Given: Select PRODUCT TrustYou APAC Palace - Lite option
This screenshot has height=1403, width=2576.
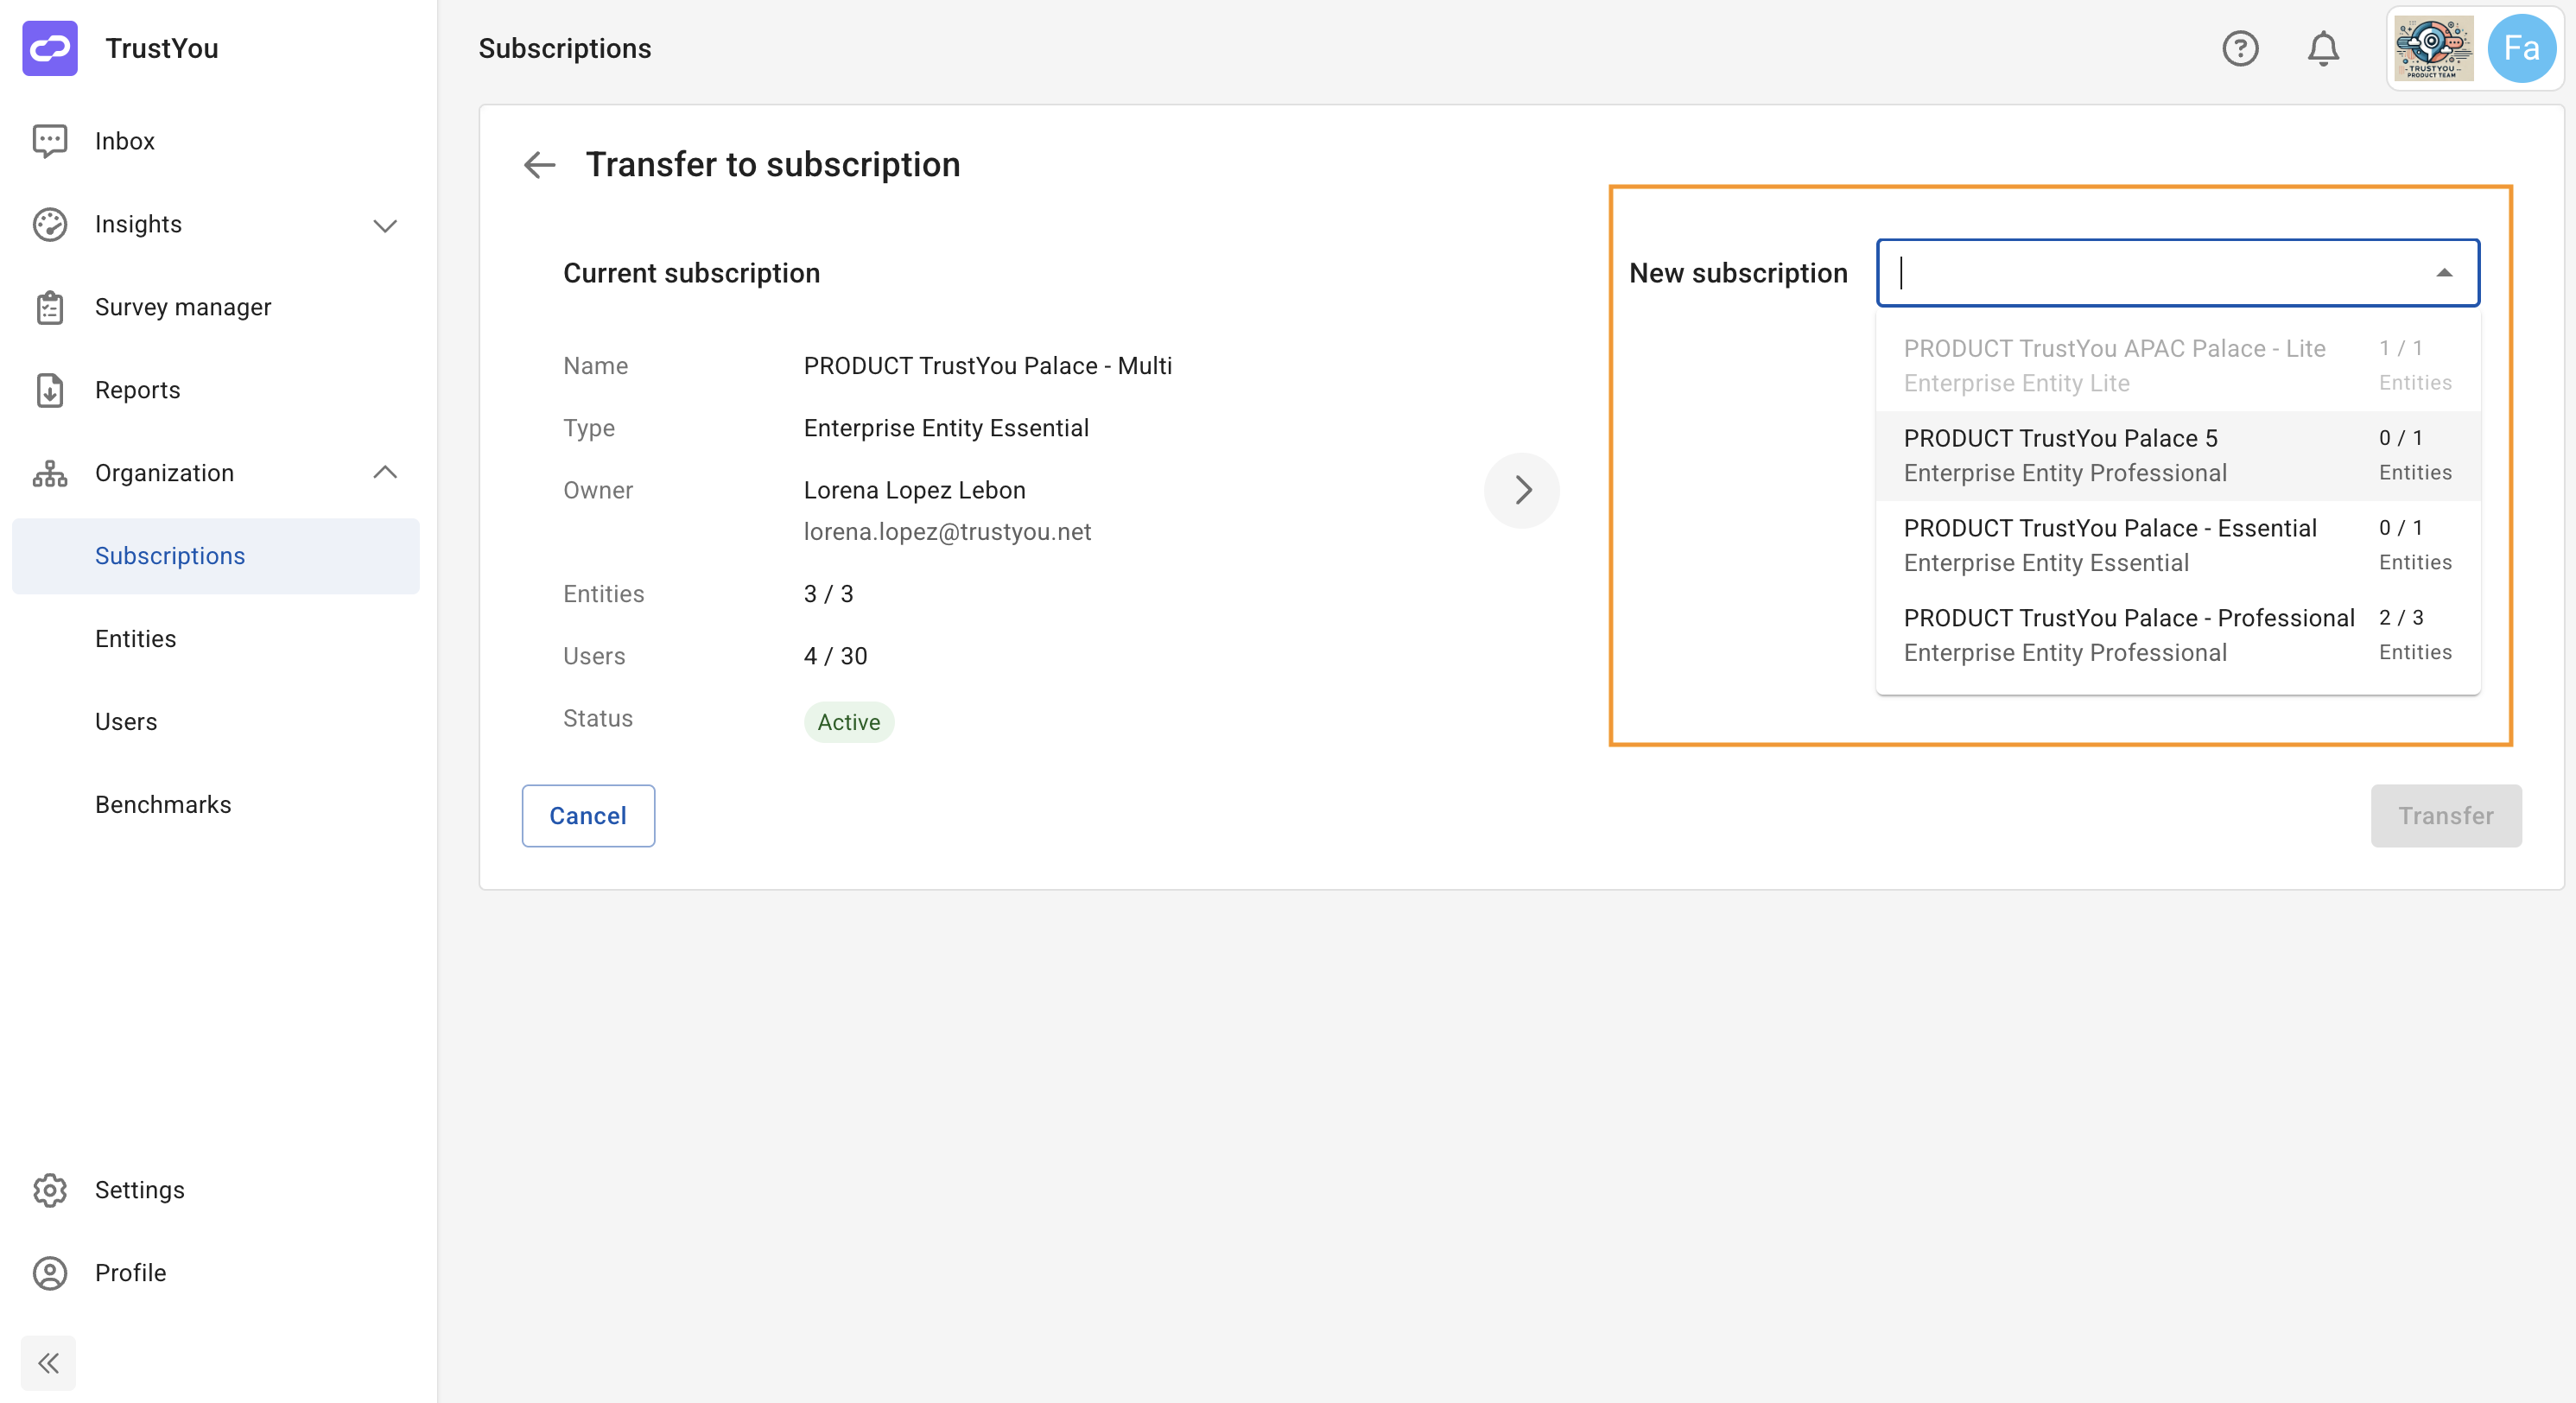Looking at the screenshot, I should [x=2177, y=366].
